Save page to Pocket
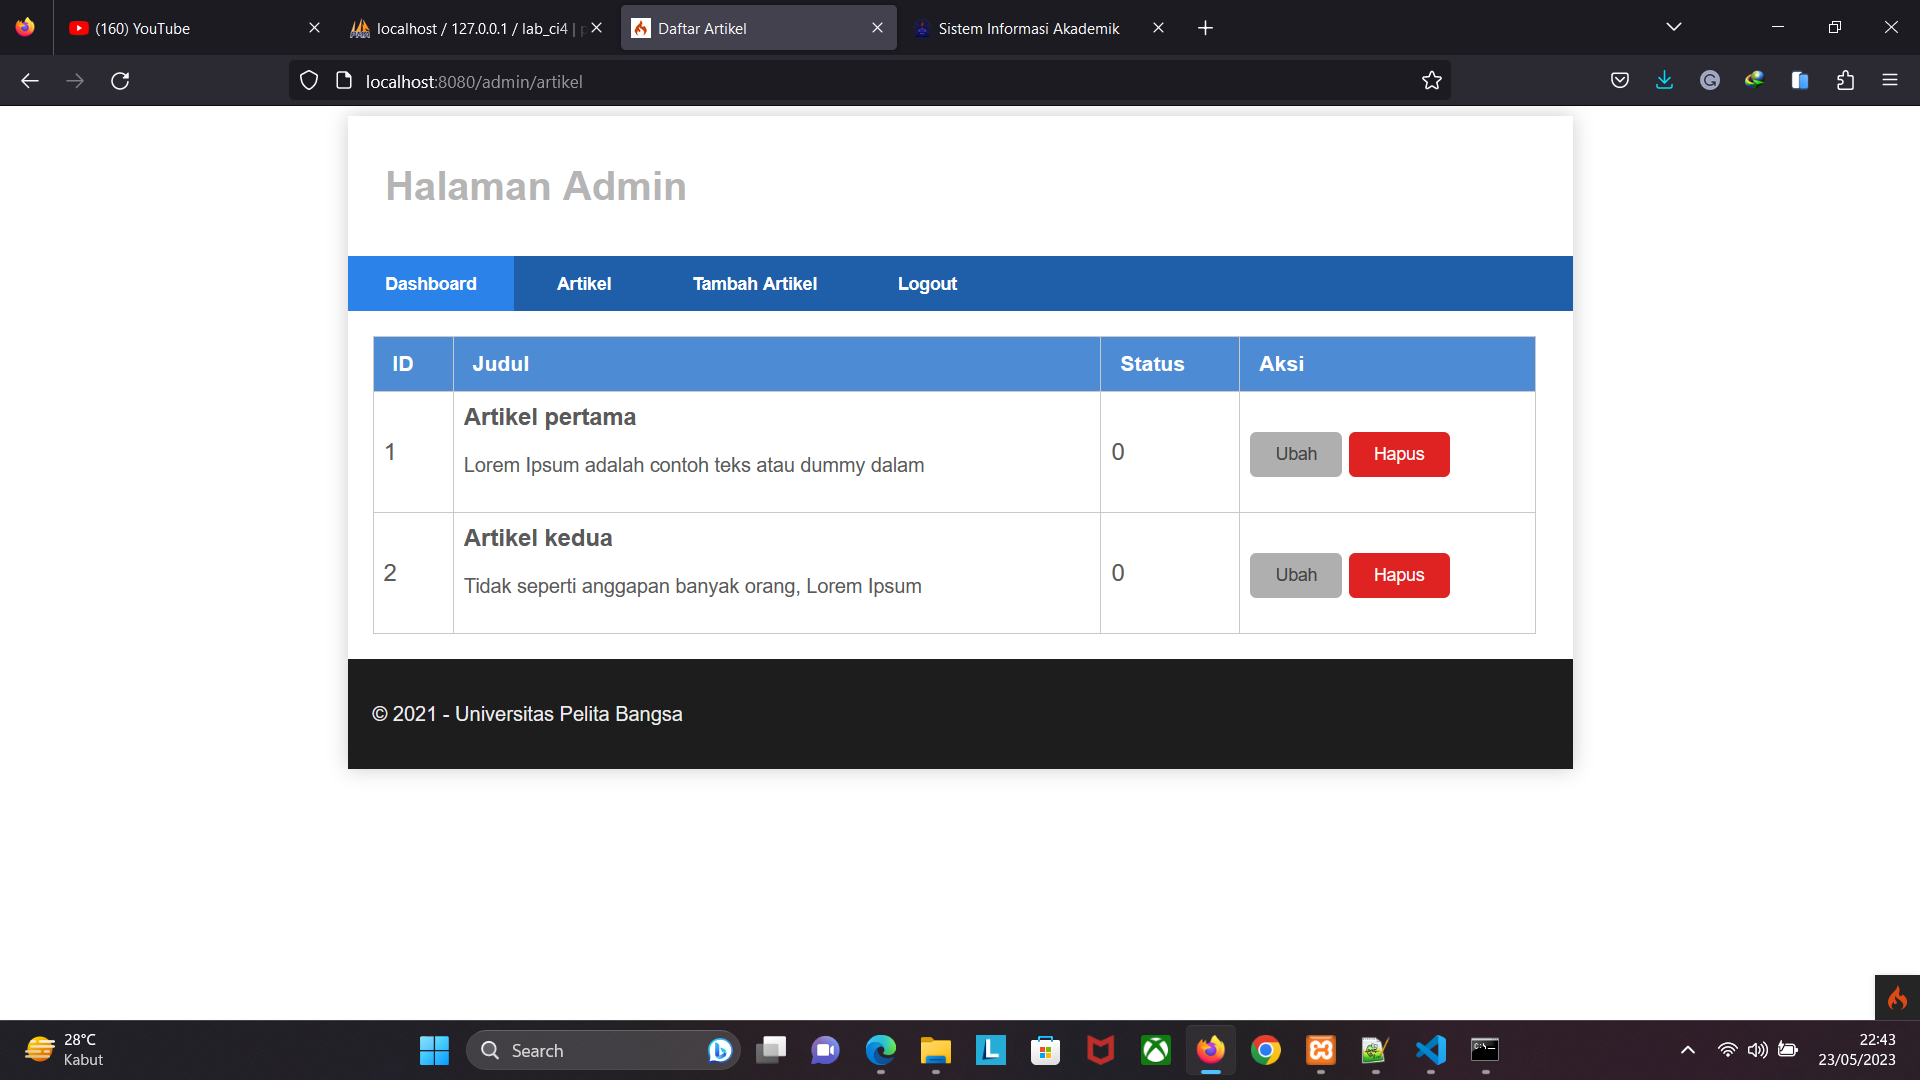Viewport: 1920px width, 1080px height. point(1620,80)
